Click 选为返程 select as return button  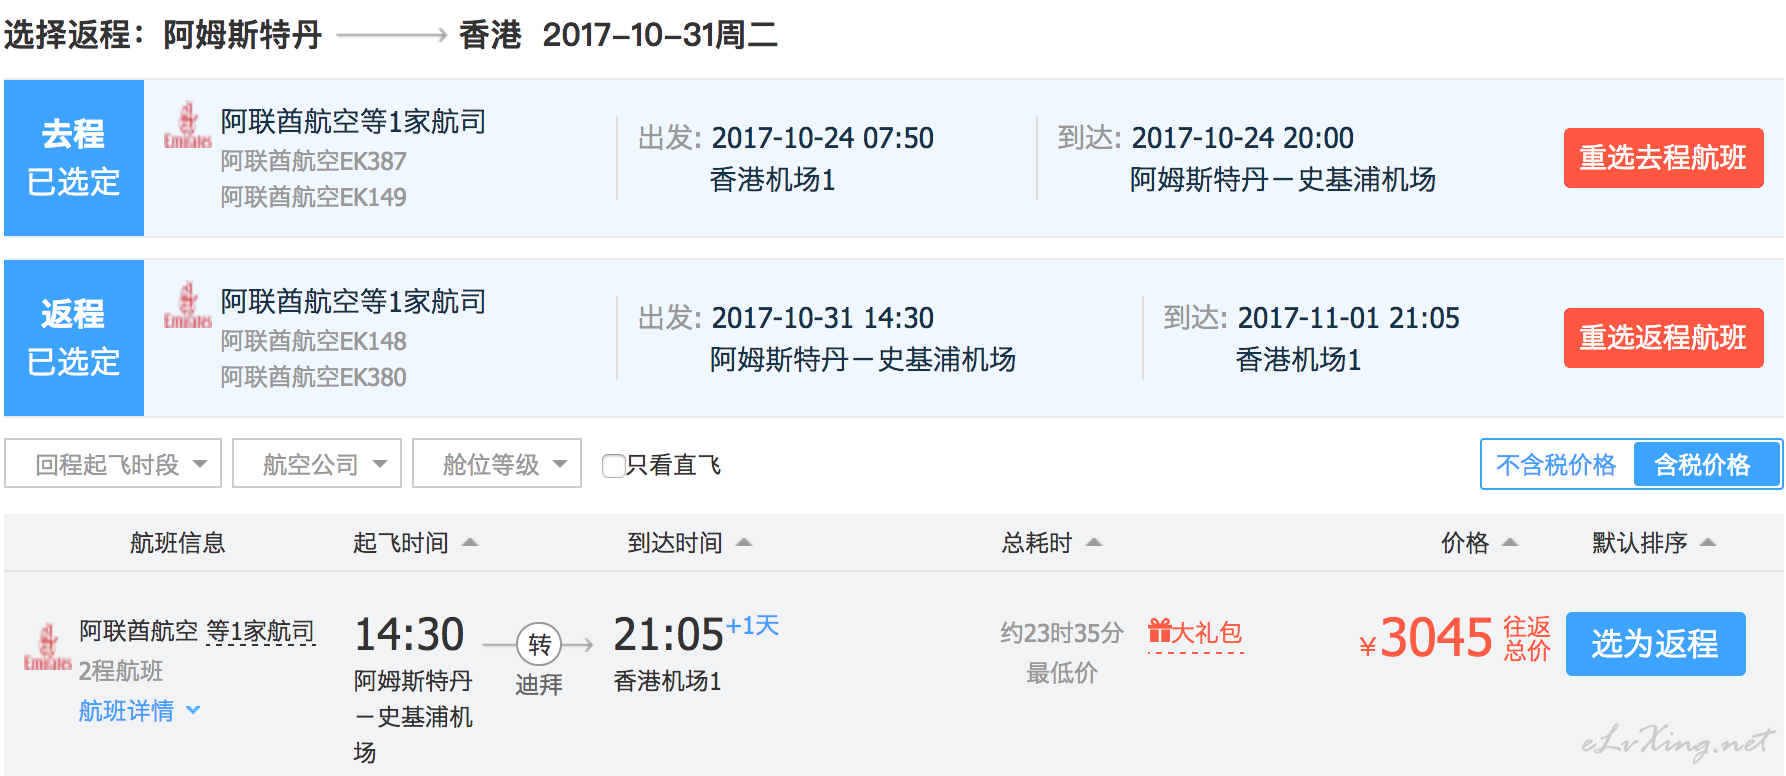1655,644
